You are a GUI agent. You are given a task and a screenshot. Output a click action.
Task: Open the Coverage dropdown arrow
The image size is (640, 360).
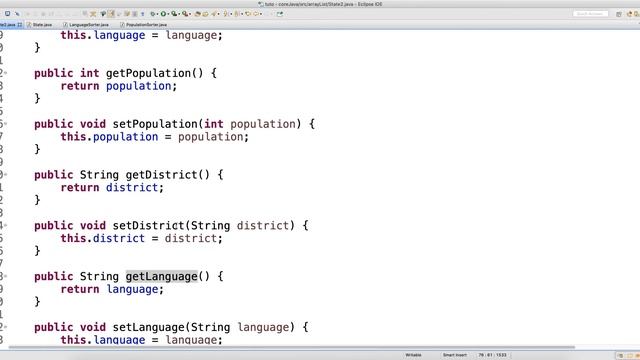[x=179, y=14]
